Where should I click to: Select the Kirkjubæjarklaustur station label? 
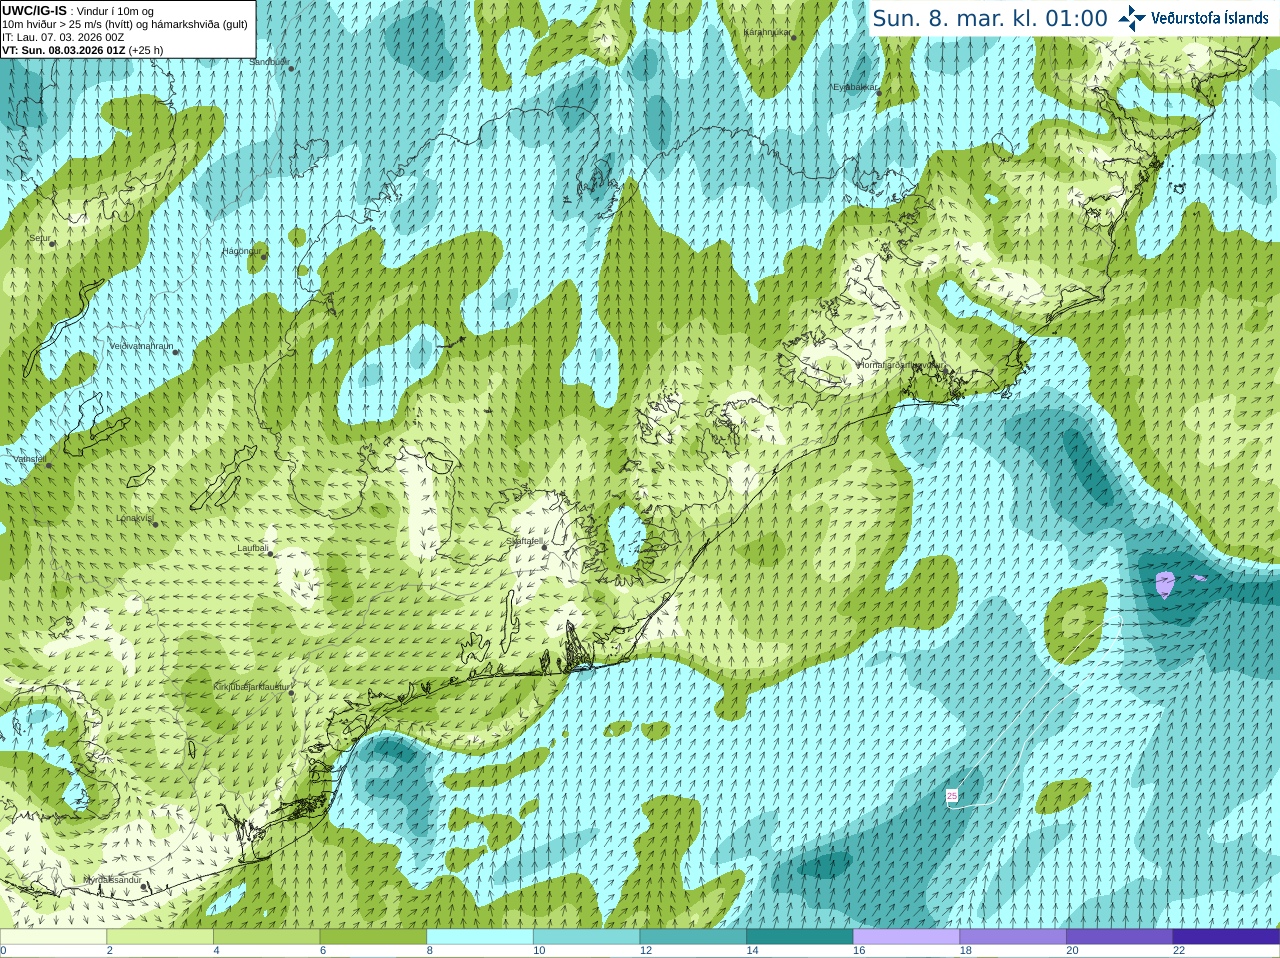[251, 687]
